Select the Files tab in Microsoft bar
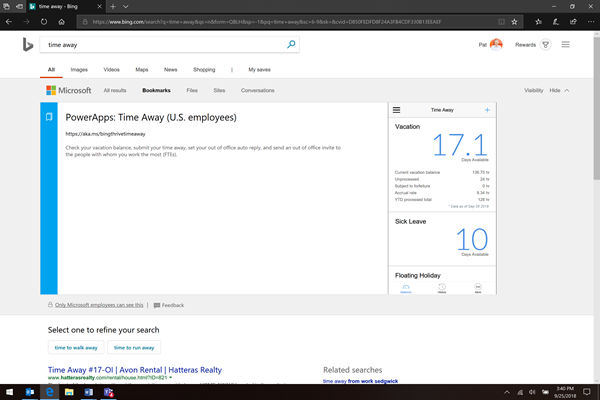Screen dimensions: 600x400 191,90
